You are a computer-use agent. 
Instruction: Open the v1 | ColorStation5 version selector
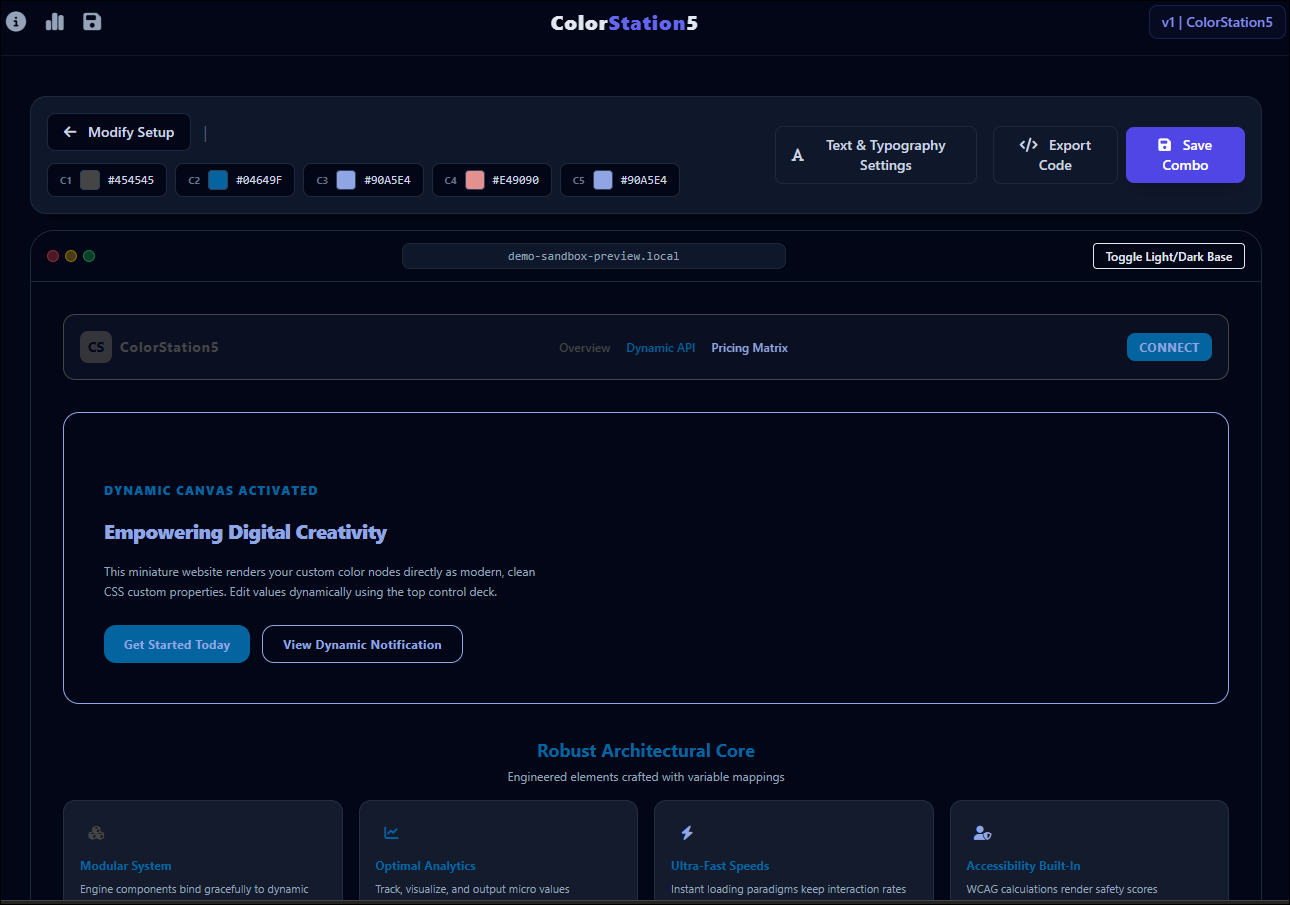click(1217, 22)
